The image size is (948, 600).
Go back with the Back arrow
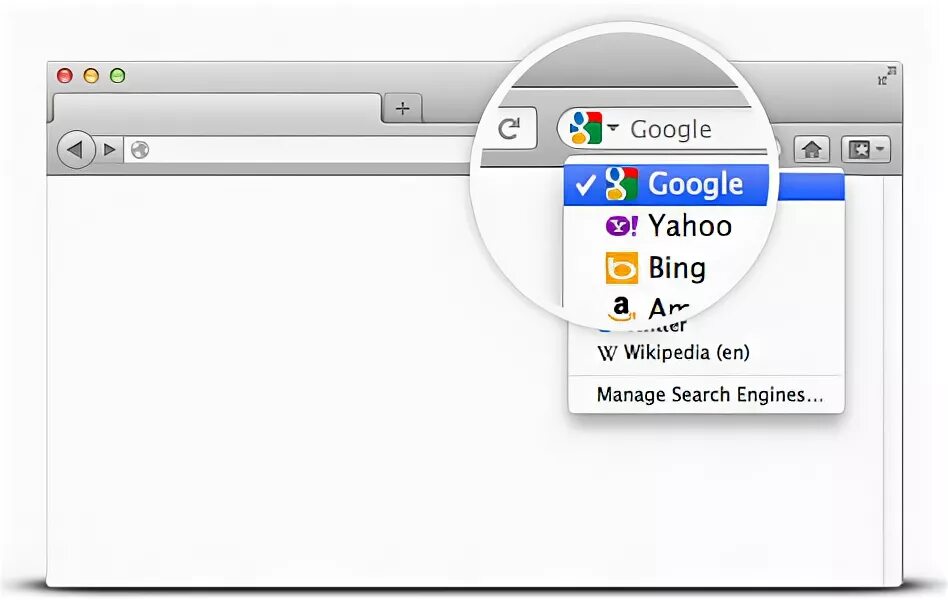tap(76, 150)
